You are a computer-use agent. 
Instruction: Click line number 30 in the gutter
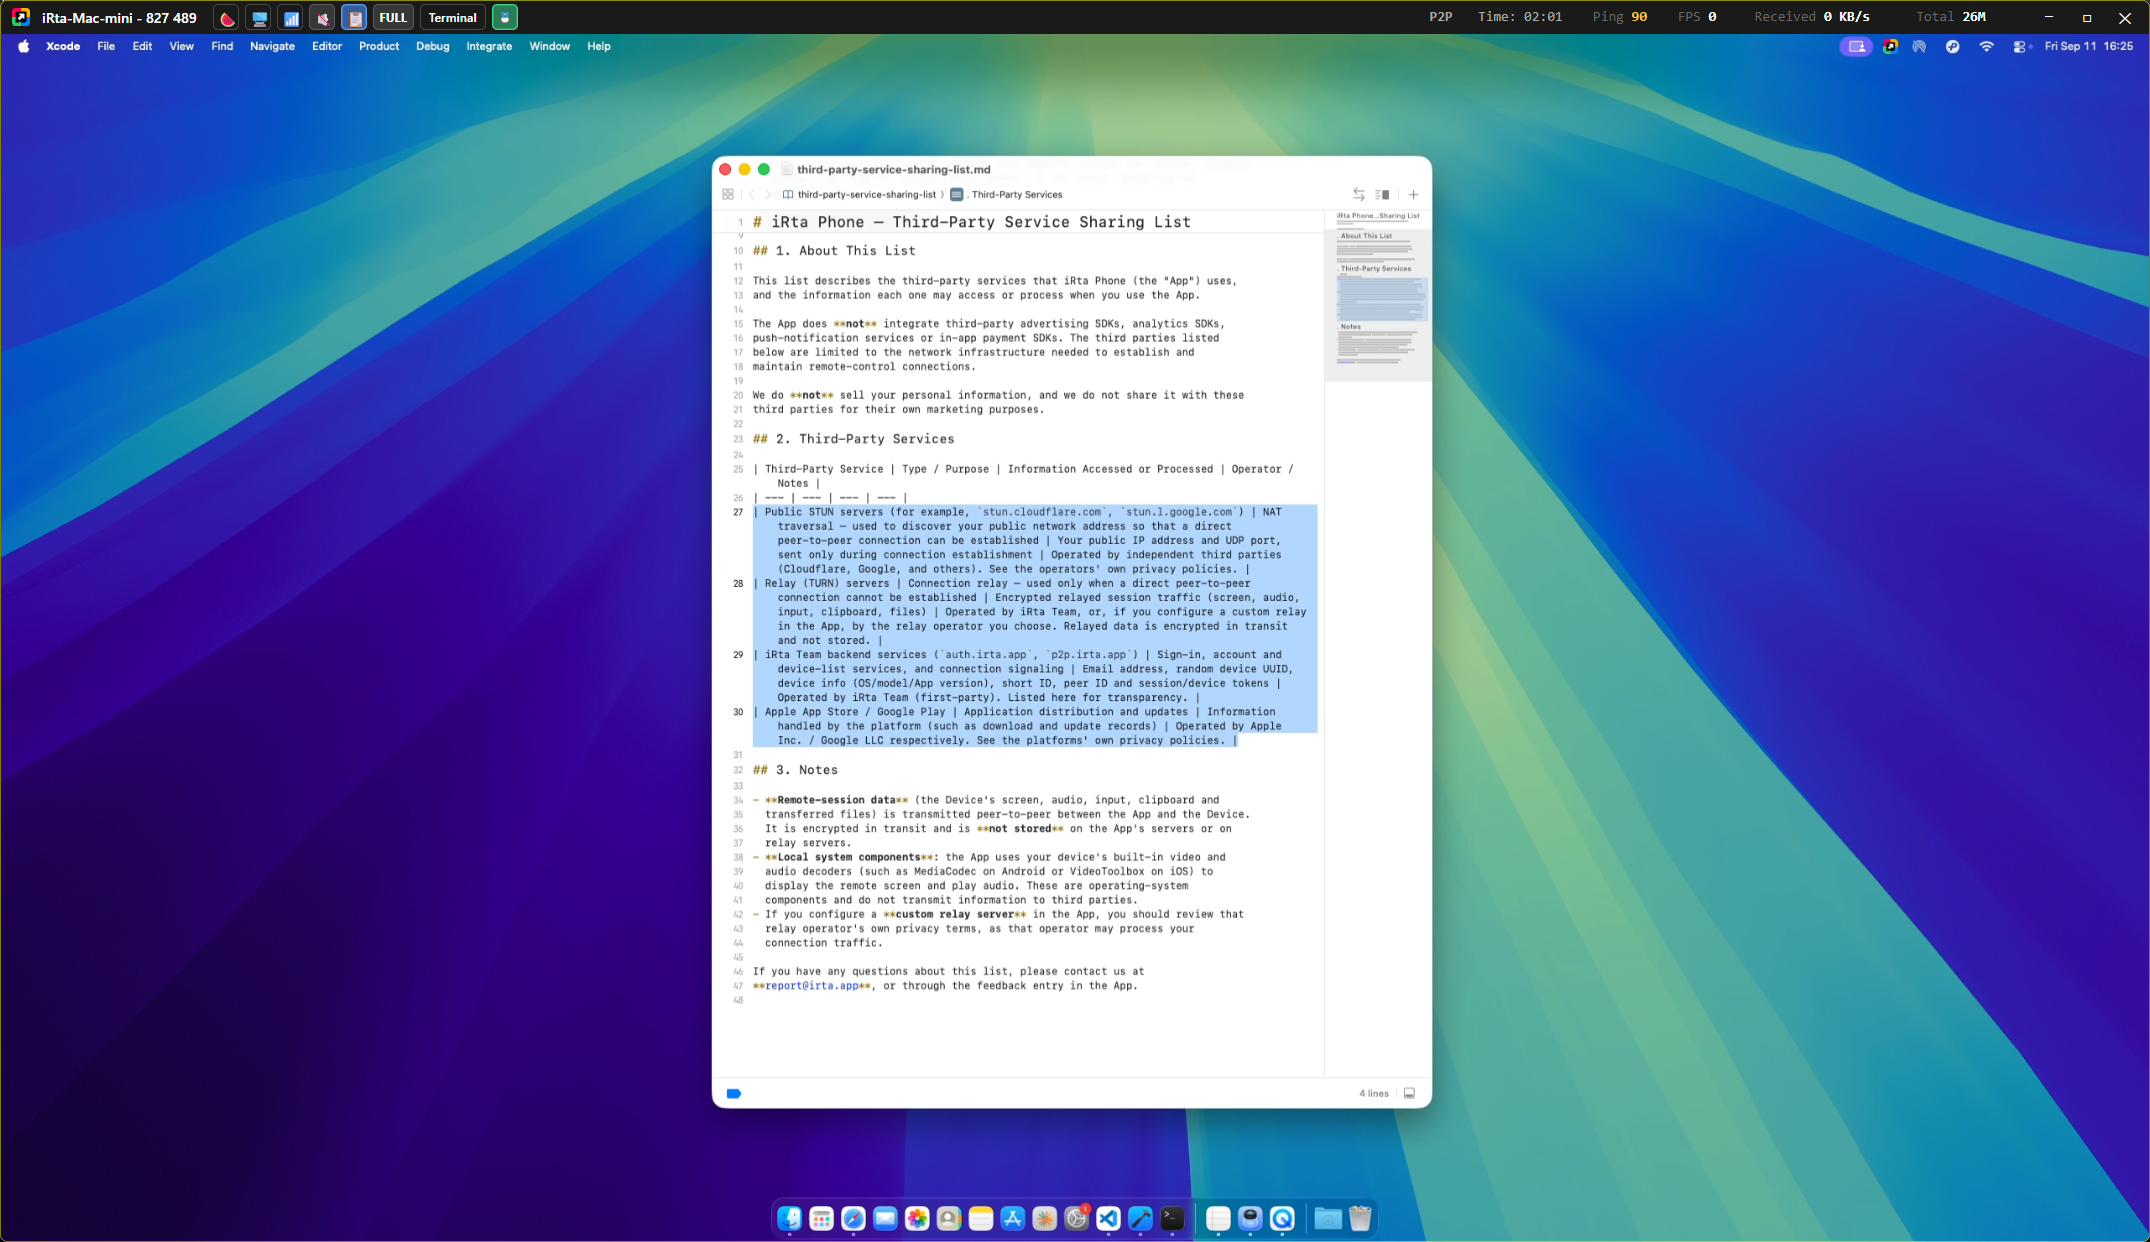[x=738, y=712]
